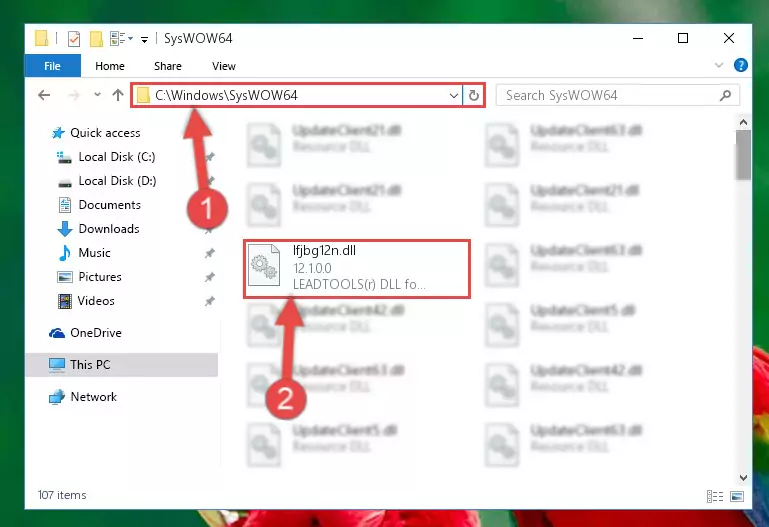Click the pin icon beside Pictures

[209, 277]
